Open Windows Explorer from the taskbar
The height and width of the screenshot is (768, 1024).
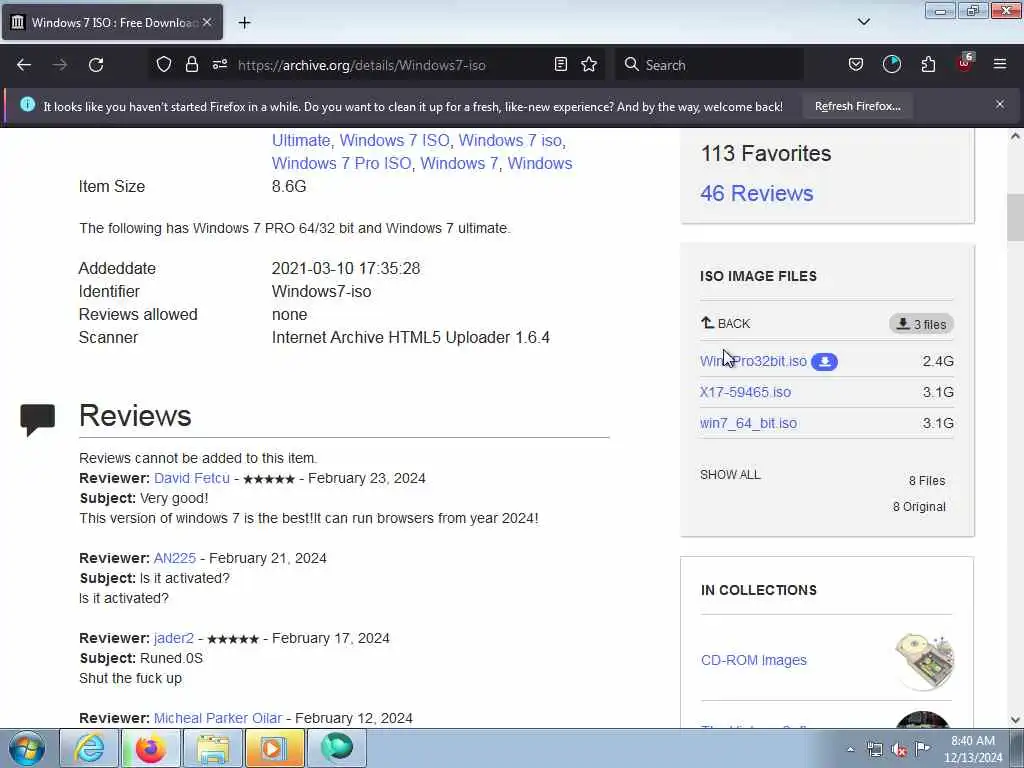(x=212, y=748)
